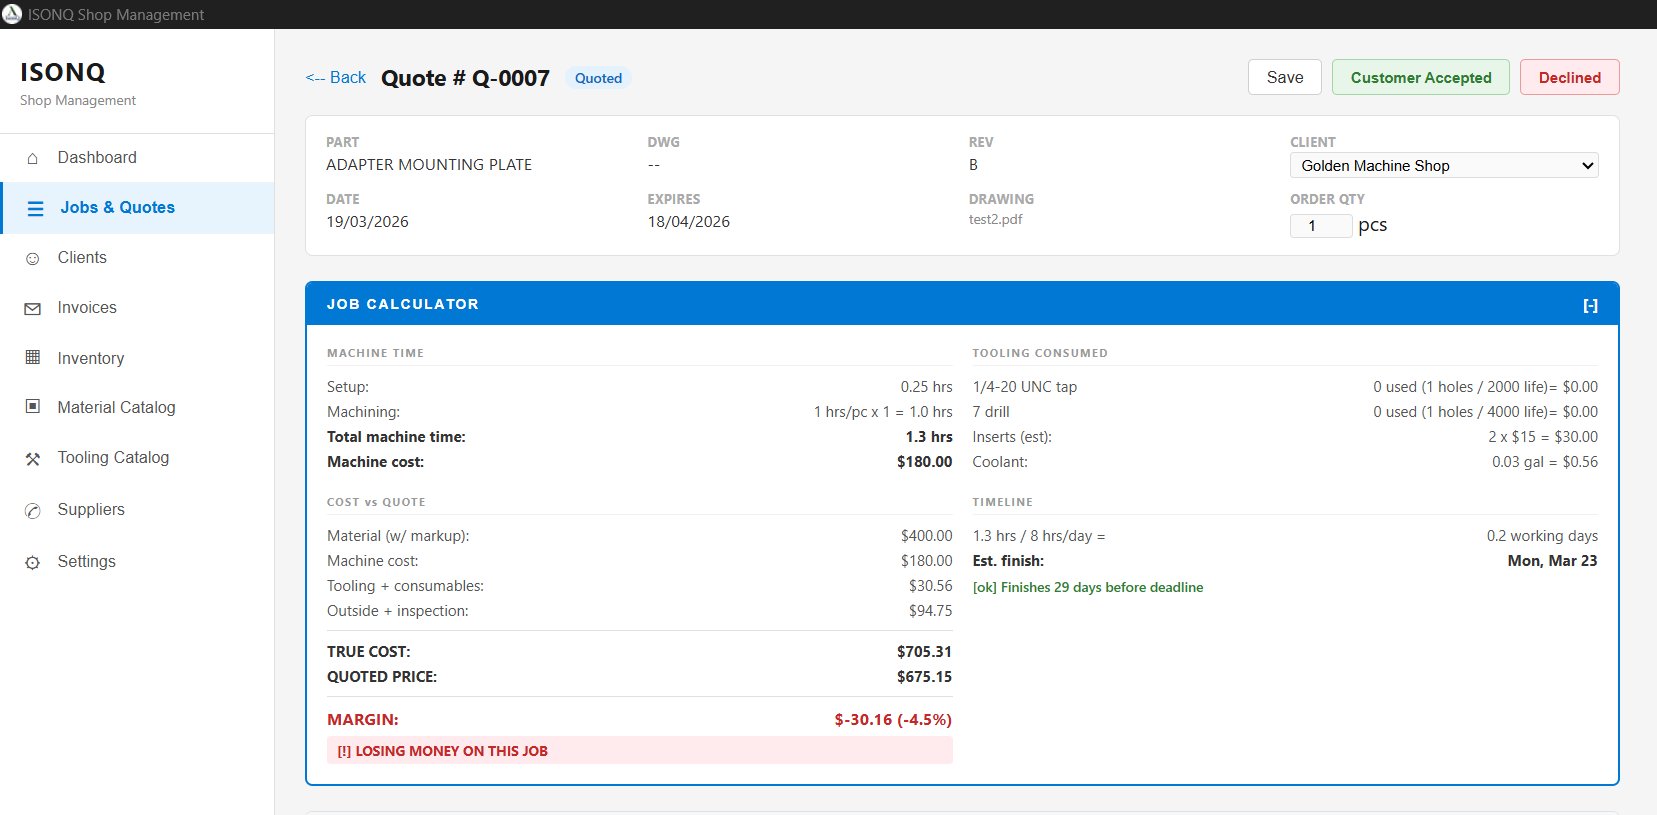Open the Material Catalog

[137, 408]
